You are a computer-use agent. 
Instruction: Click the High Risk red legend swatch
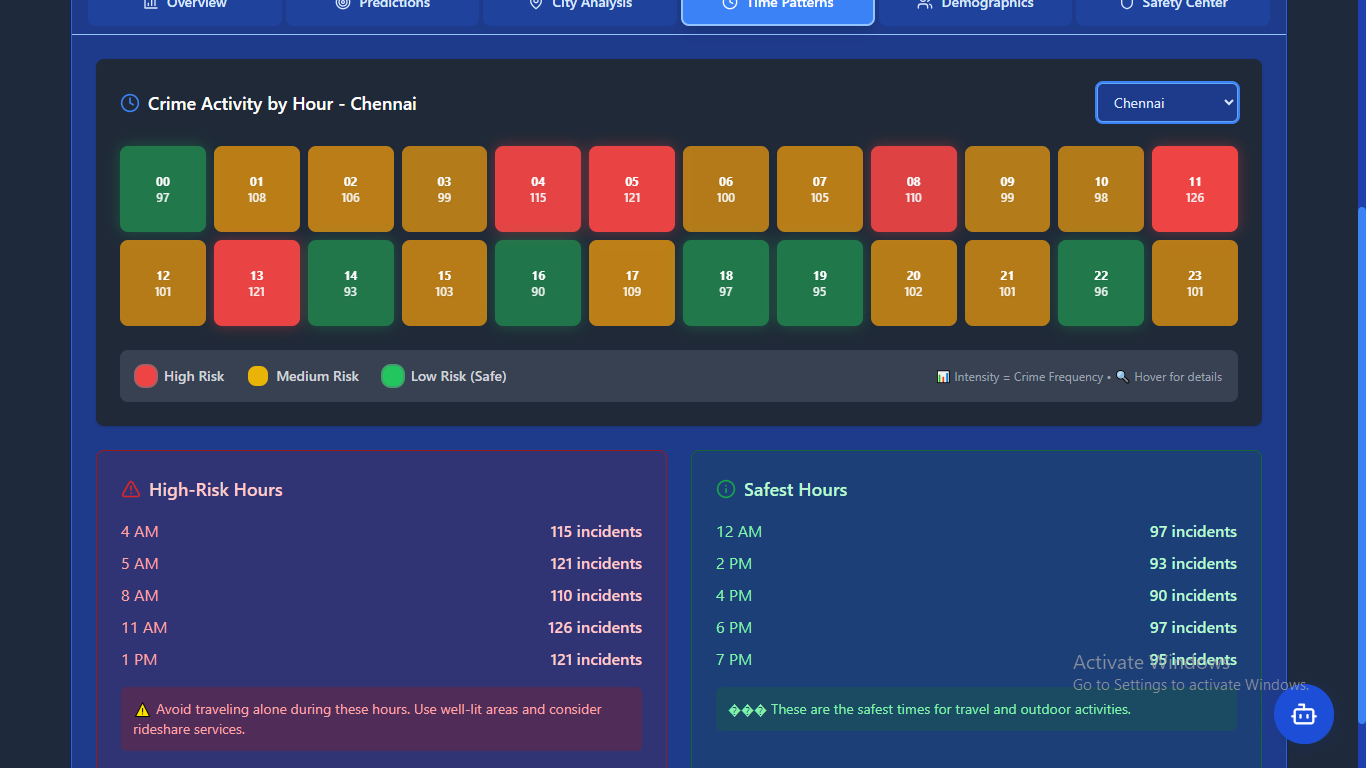pyautogui.click(x=146, y=376)
